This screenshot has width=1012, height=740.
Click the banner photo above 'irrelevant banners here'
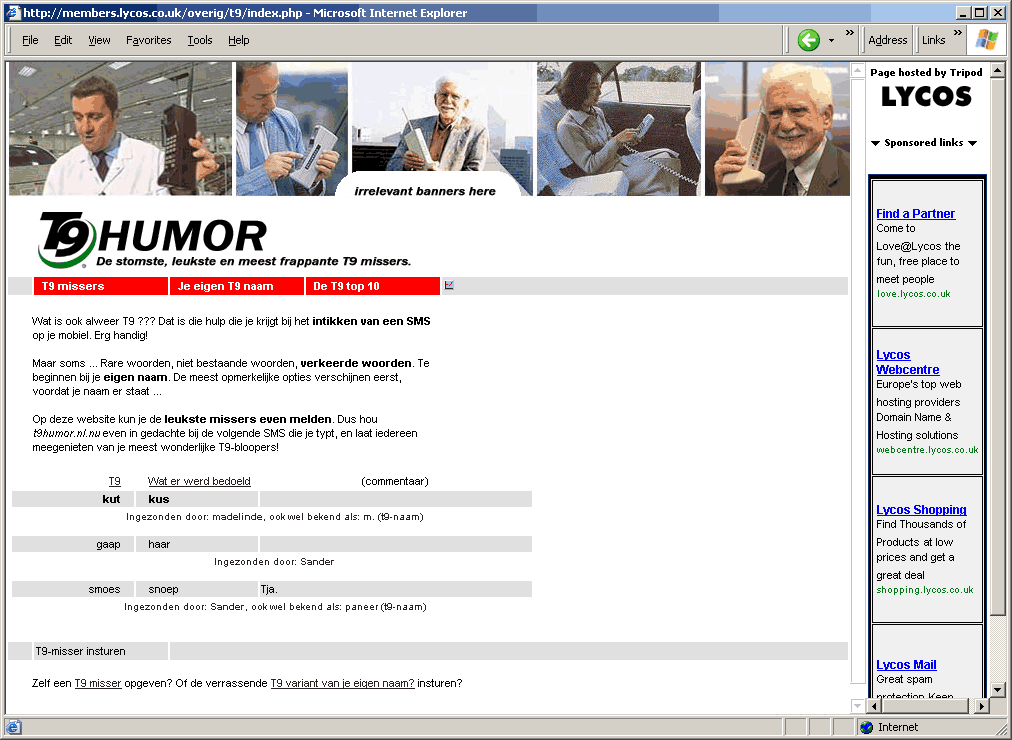pos(442,117)
